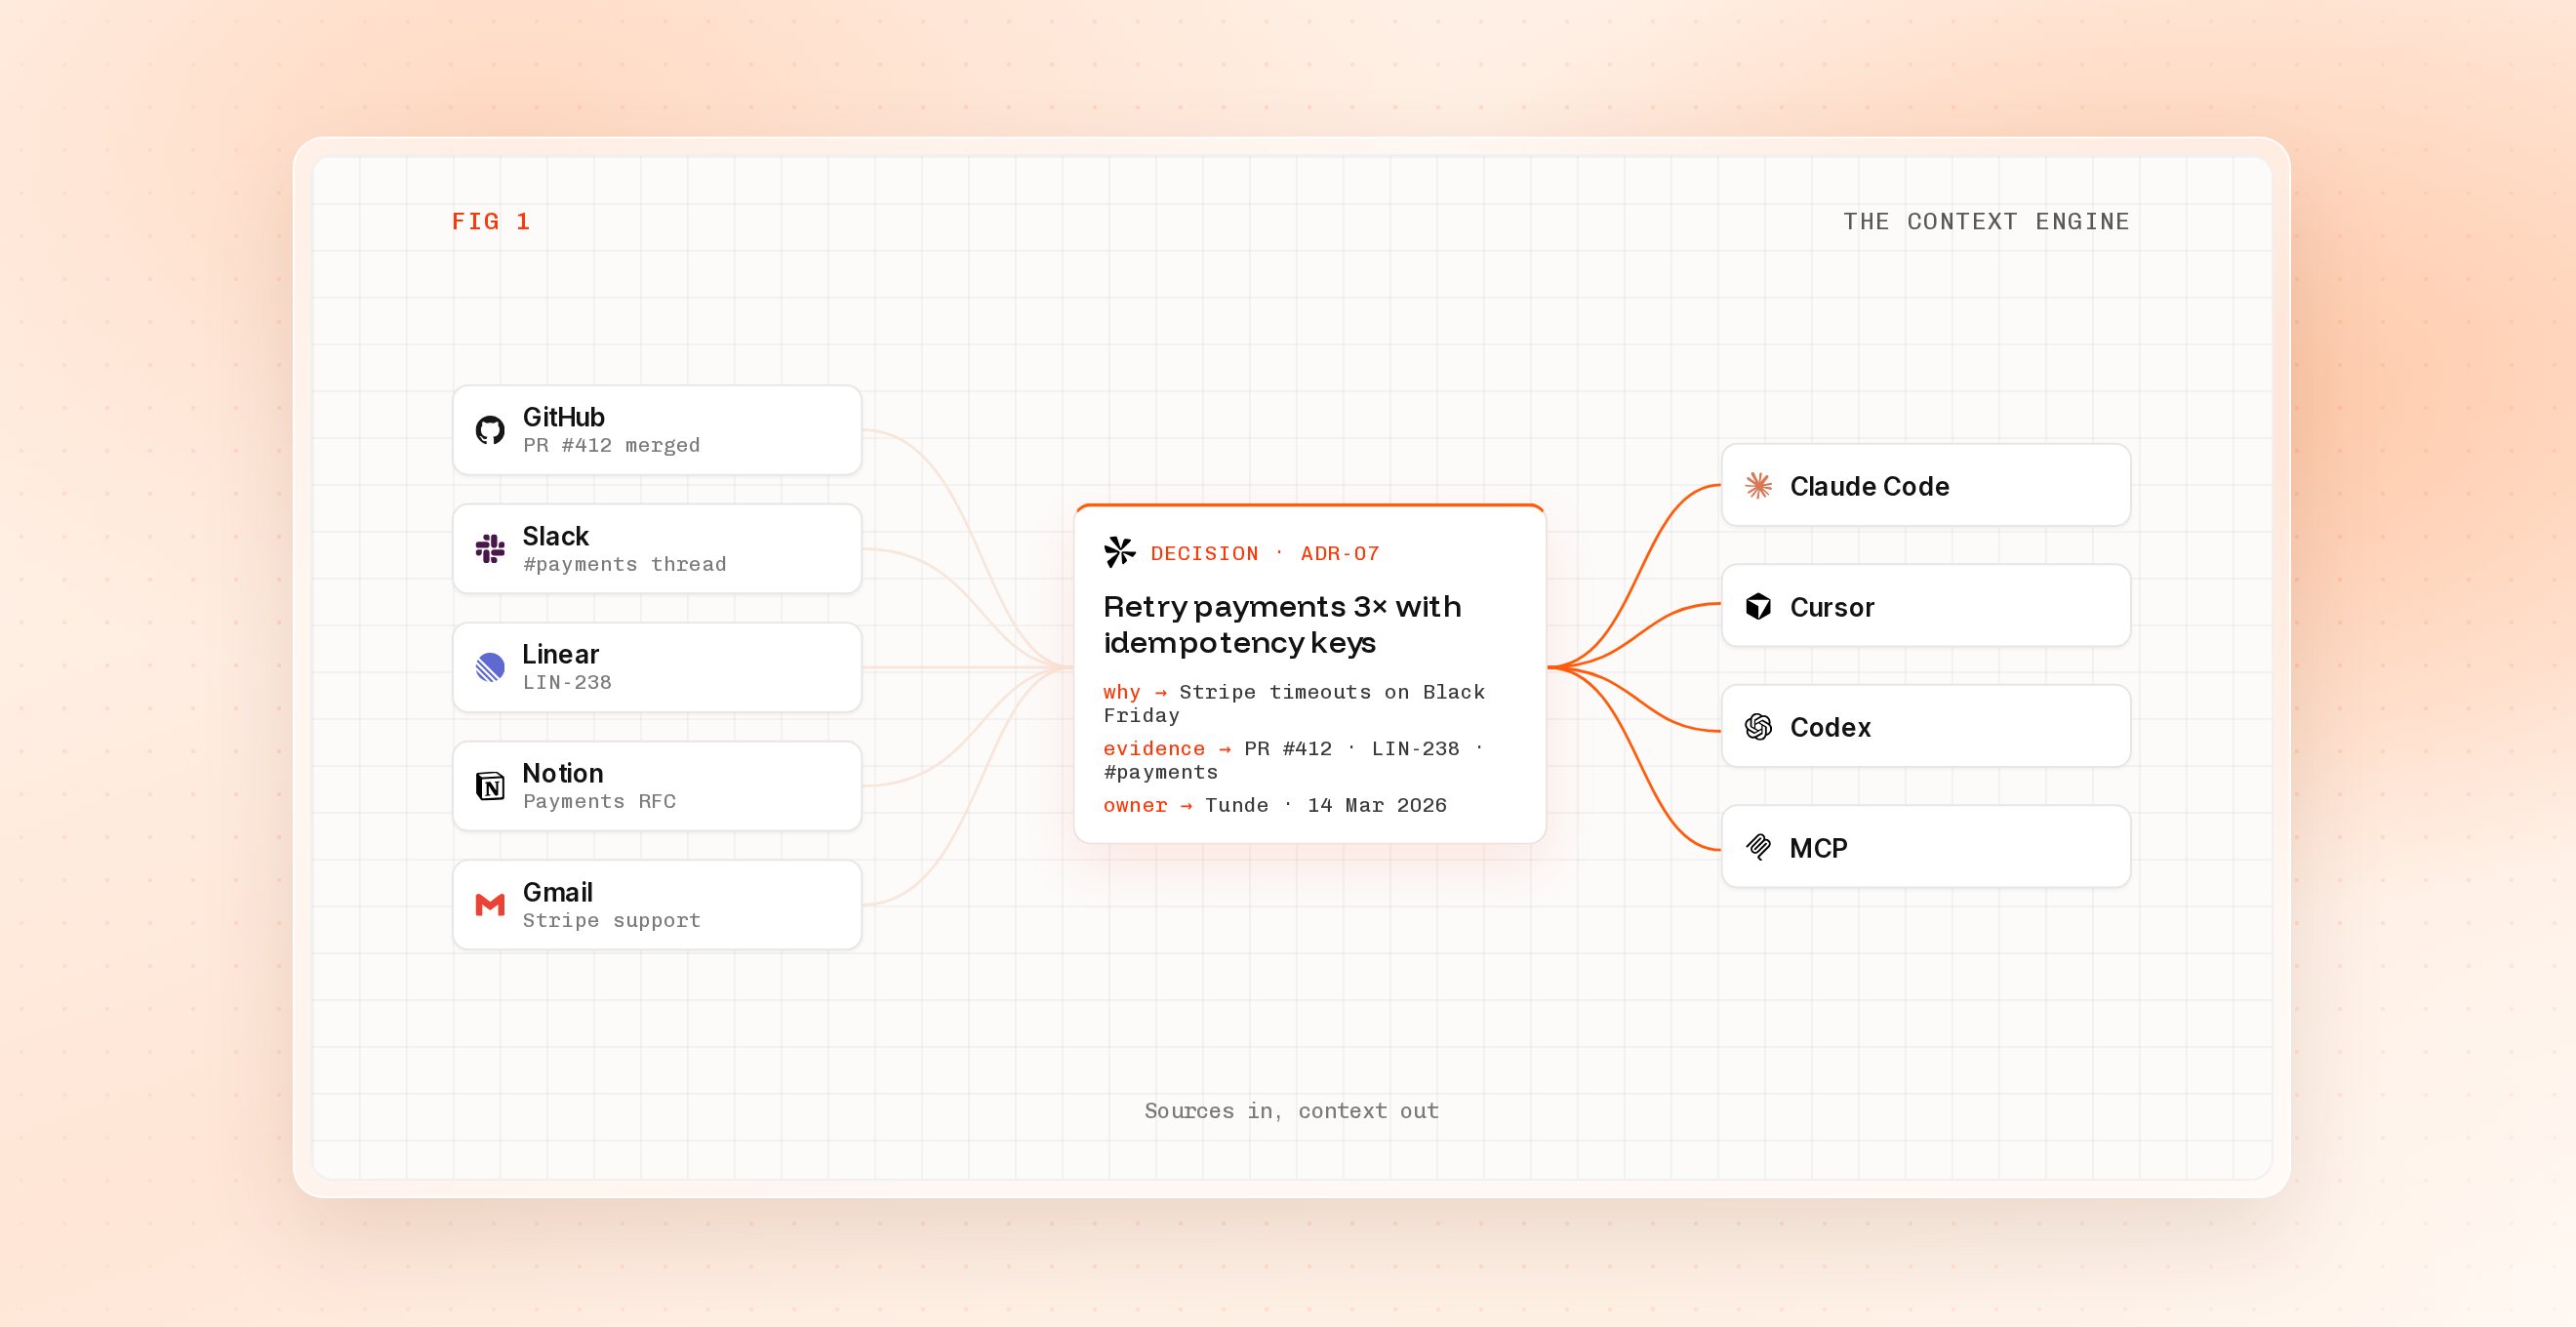This screenshot has height=1327, width=2576.
Task: Click the GitHub octocat icon
Action: coord(490,430)
